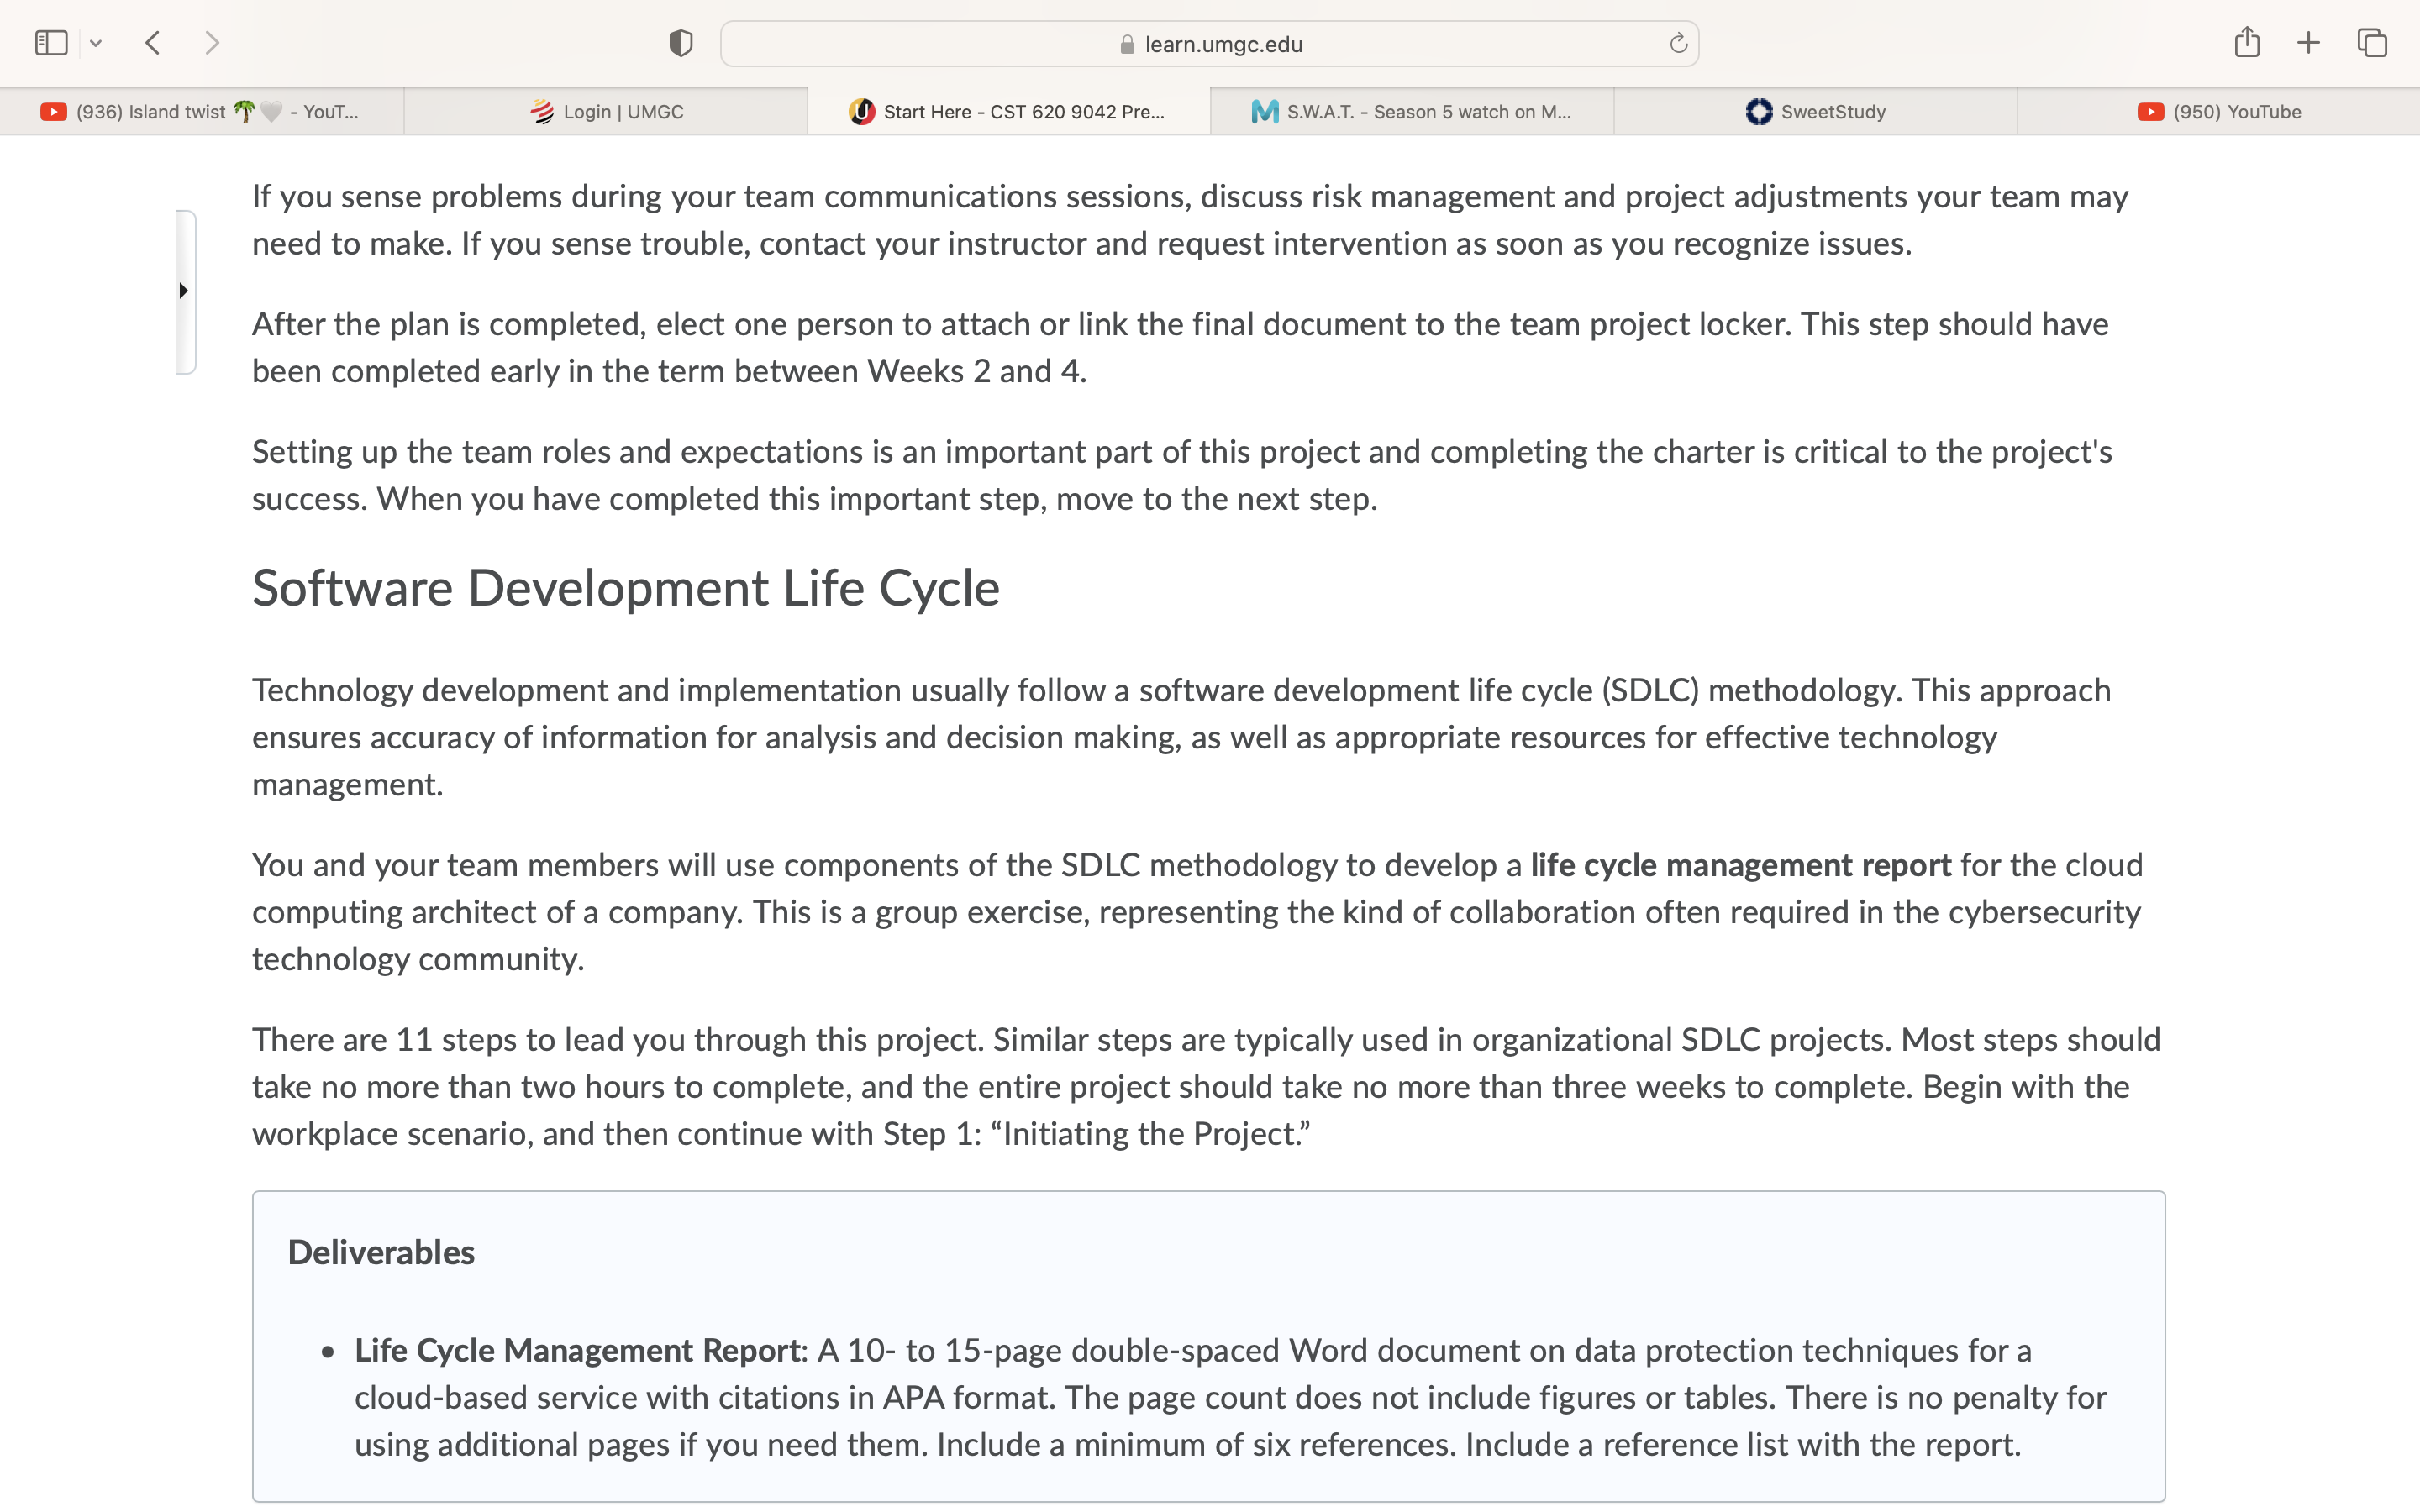
Task: Reload the learn.umgc.edu page
Action: click(1678, 43)
